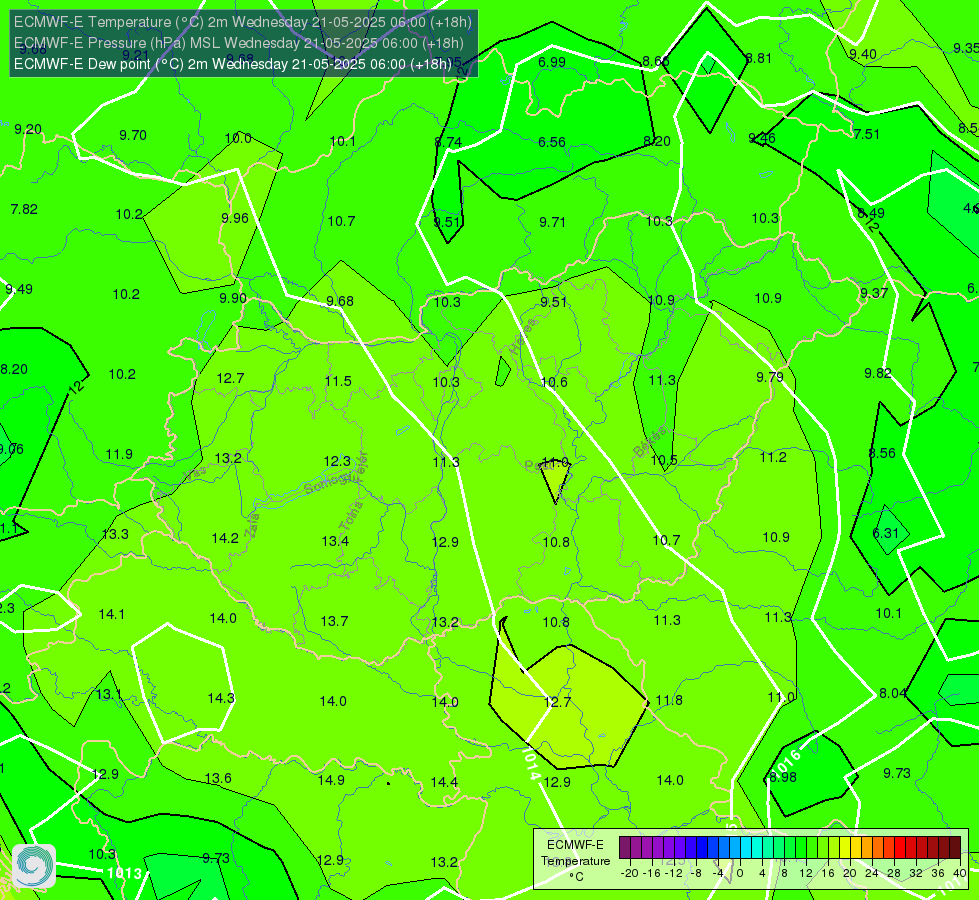Click the 6.56 temperature value
This screenshot has height=900, width=979.
click(x=552, y=142)
